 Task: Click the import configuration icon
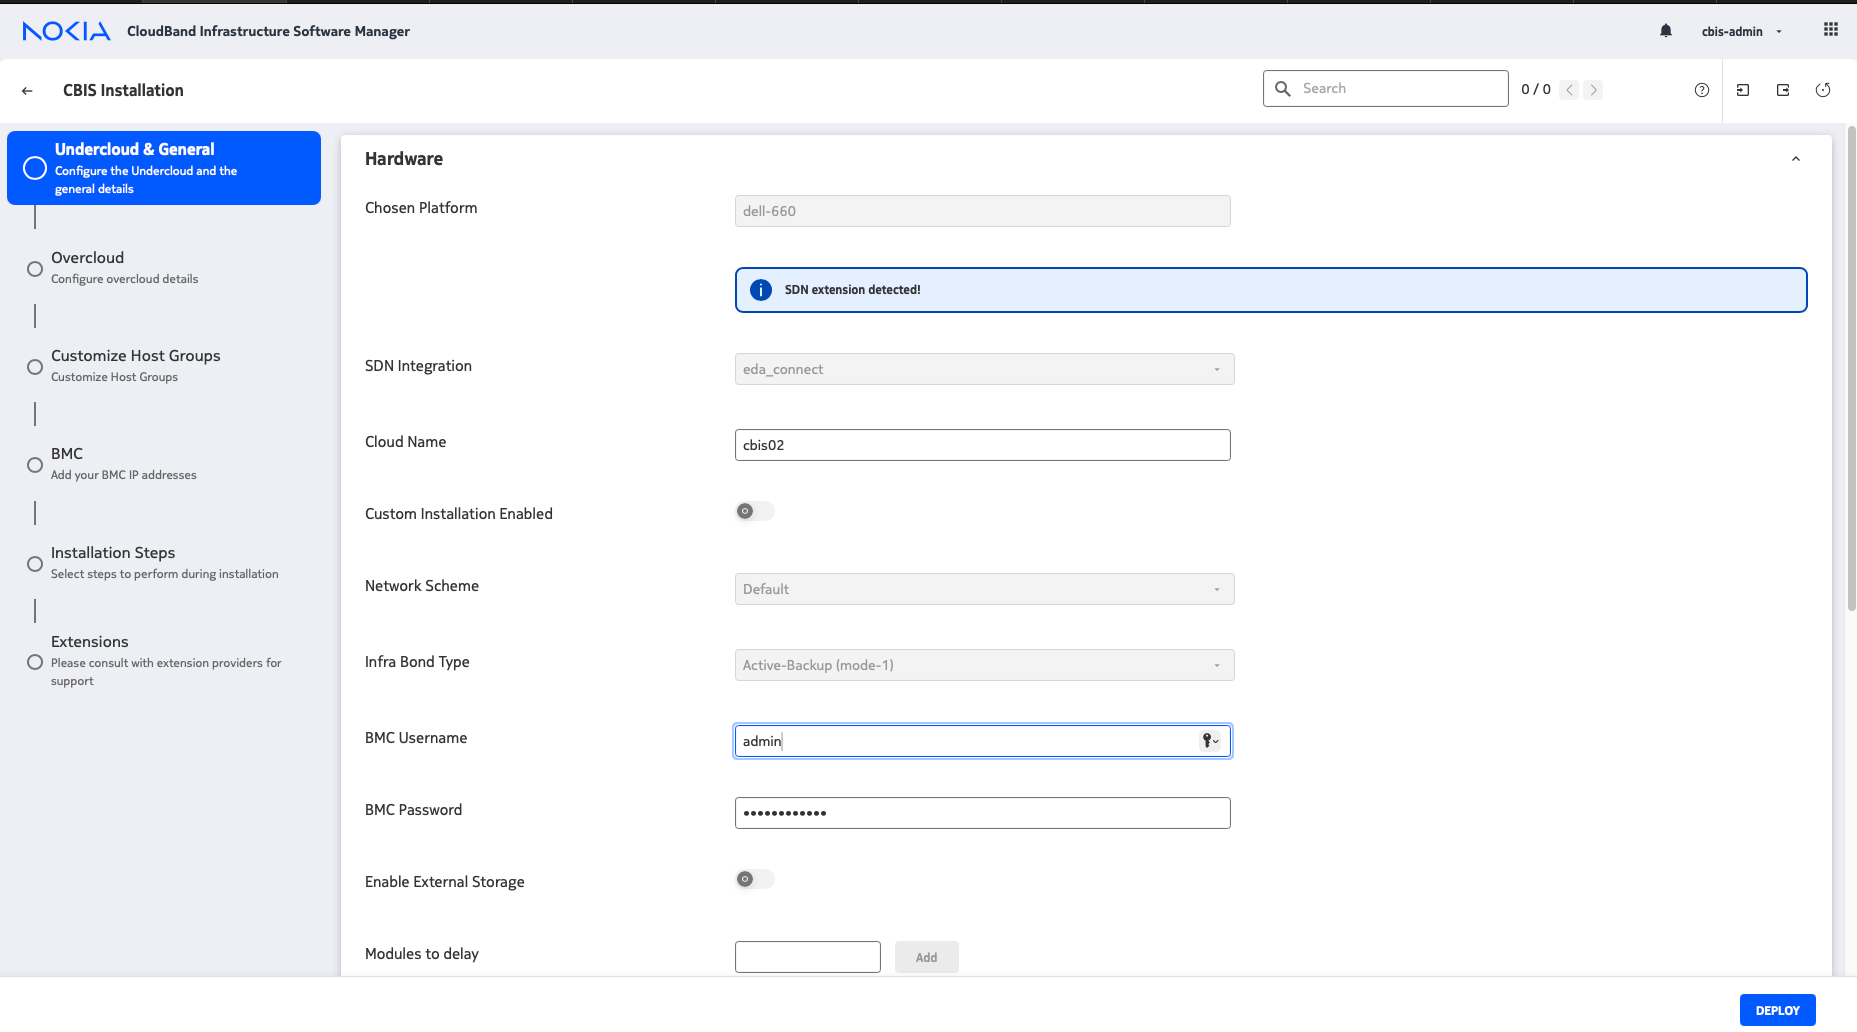click(1743, 90)
